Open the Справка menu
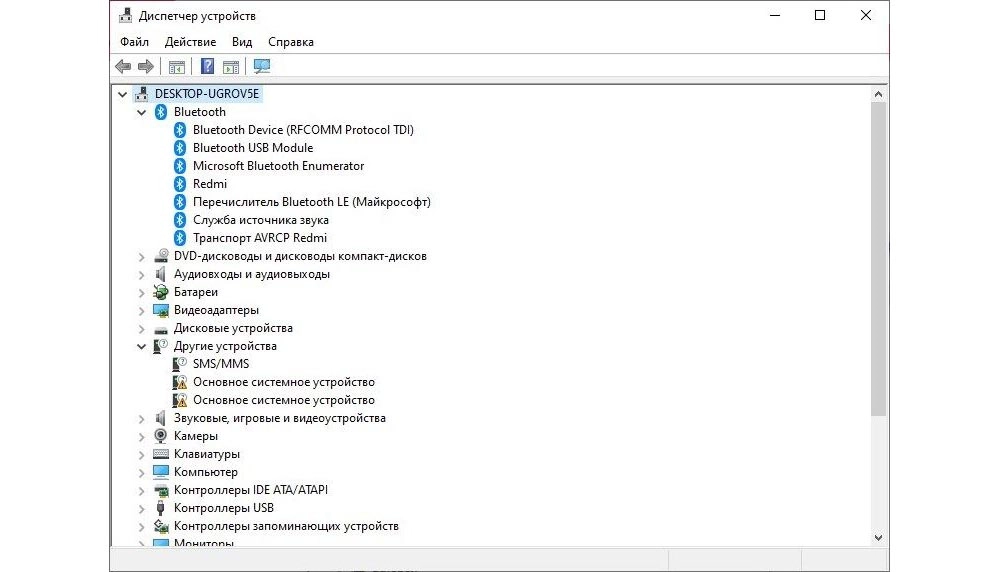The height and width of the screenshot is (572, 1000). (x=290, y=42)
